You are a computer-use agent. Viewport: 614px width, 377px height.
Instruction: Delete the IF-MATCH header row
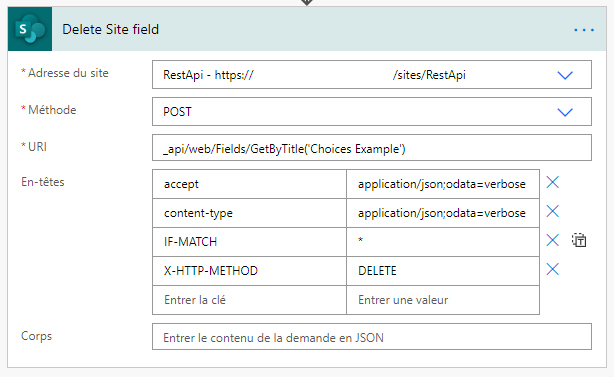(x=553, y=240)
